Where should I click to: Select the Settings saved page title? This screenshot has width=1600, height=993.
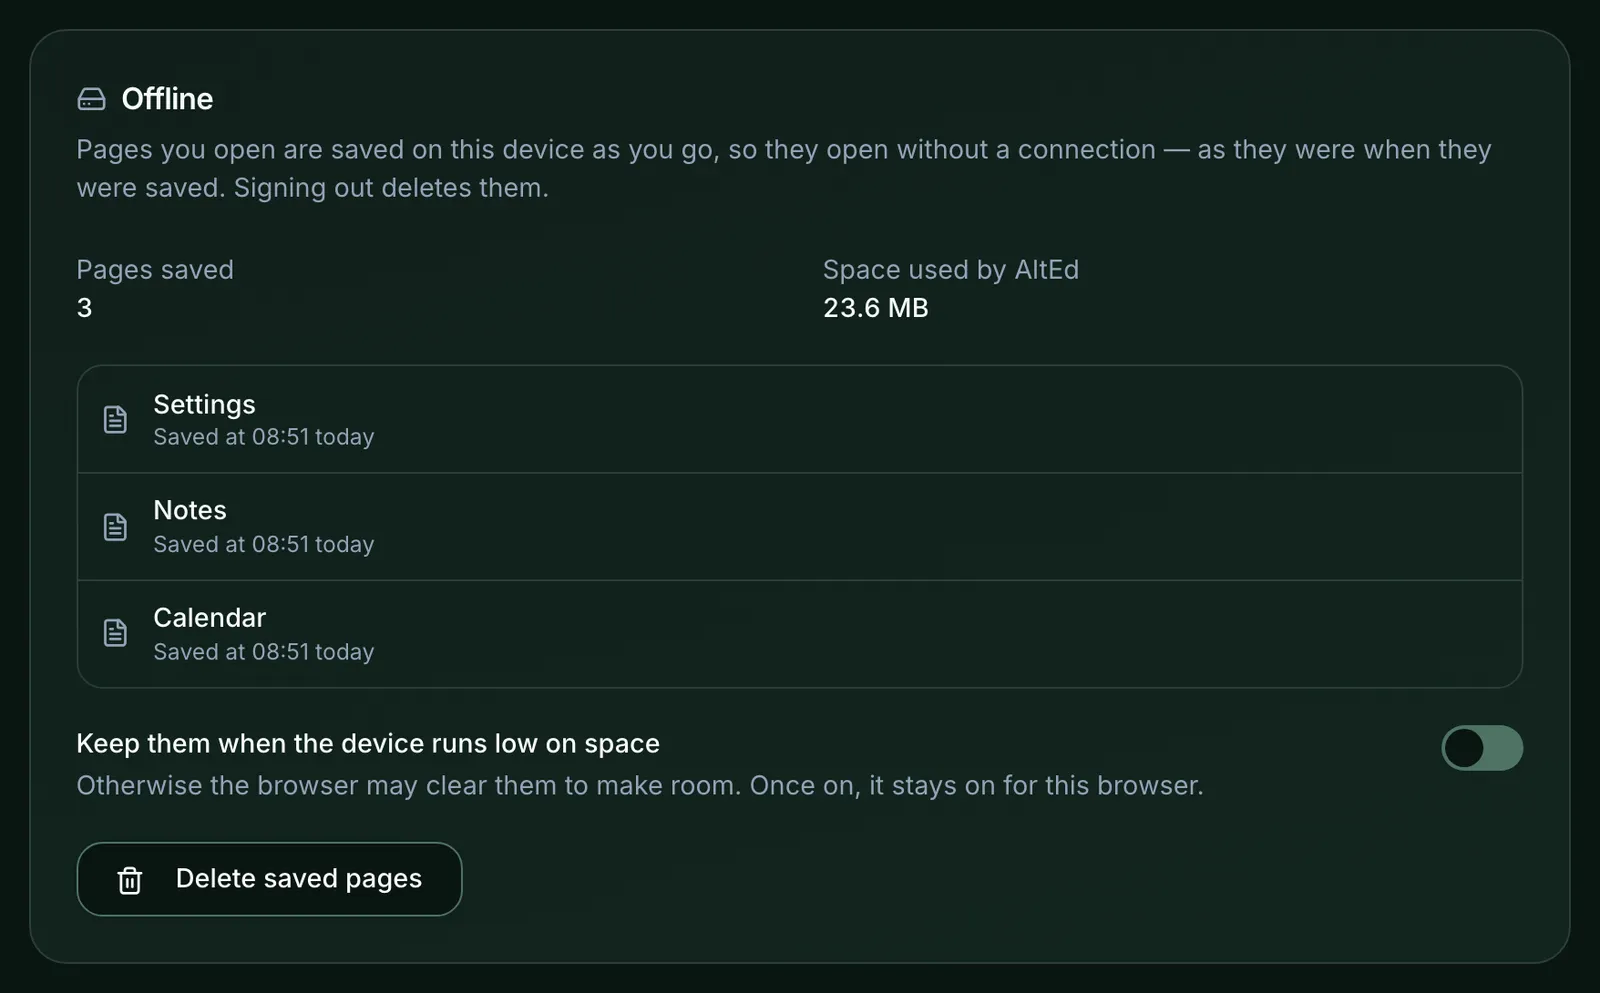coord(204,404)
